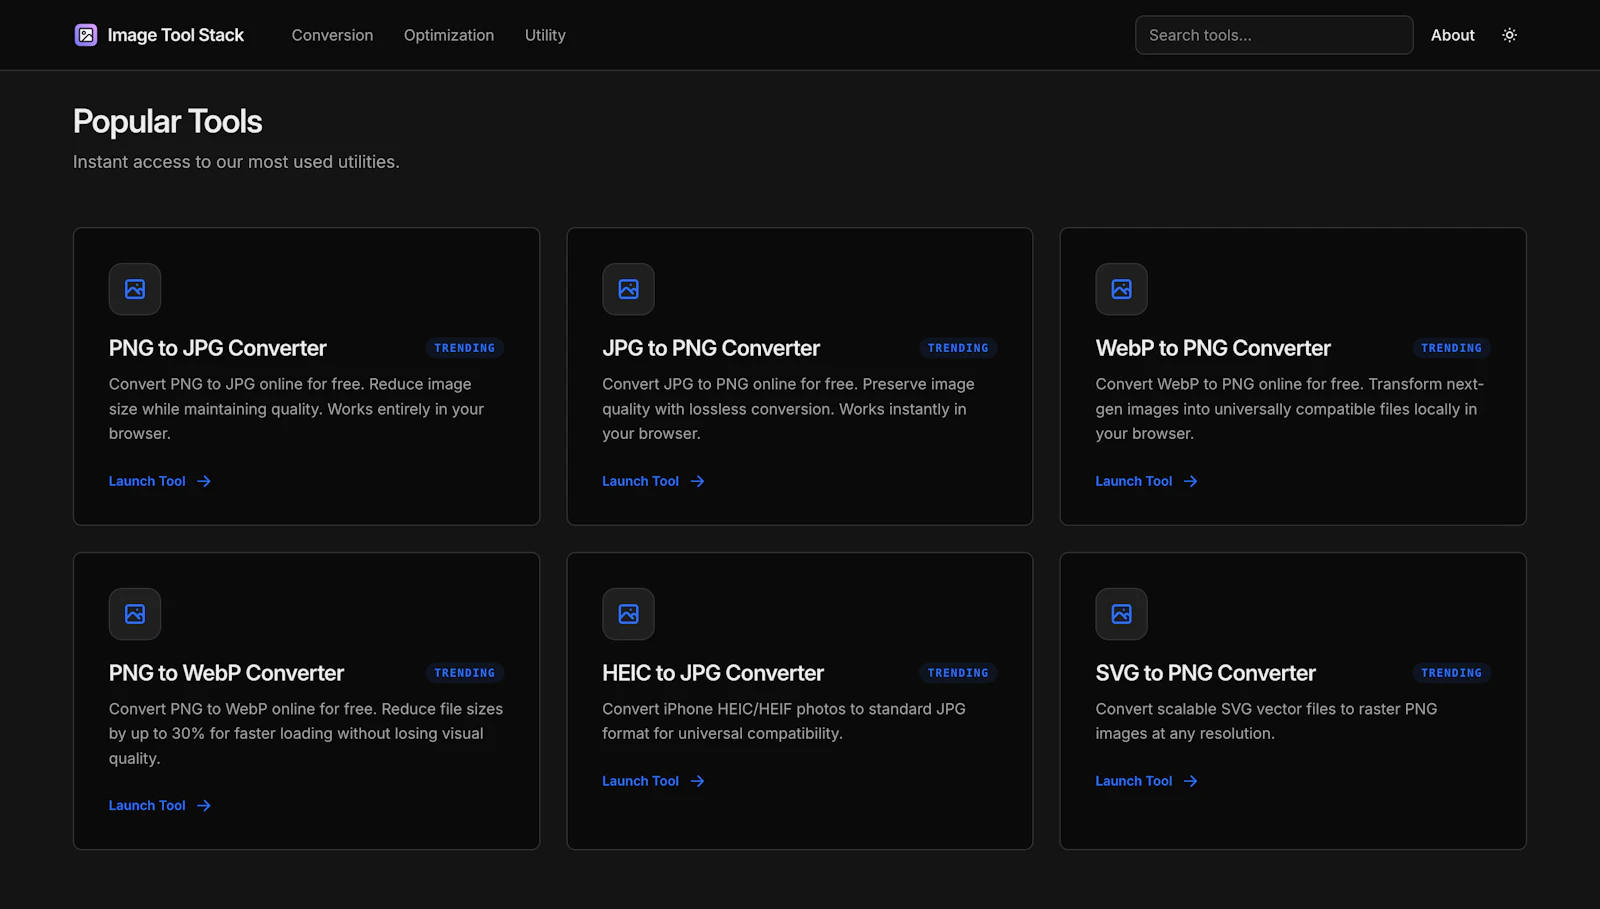Click the Image Tool Stack brand name
This screenshot has width=1600, height=909.
click(175, 35)
